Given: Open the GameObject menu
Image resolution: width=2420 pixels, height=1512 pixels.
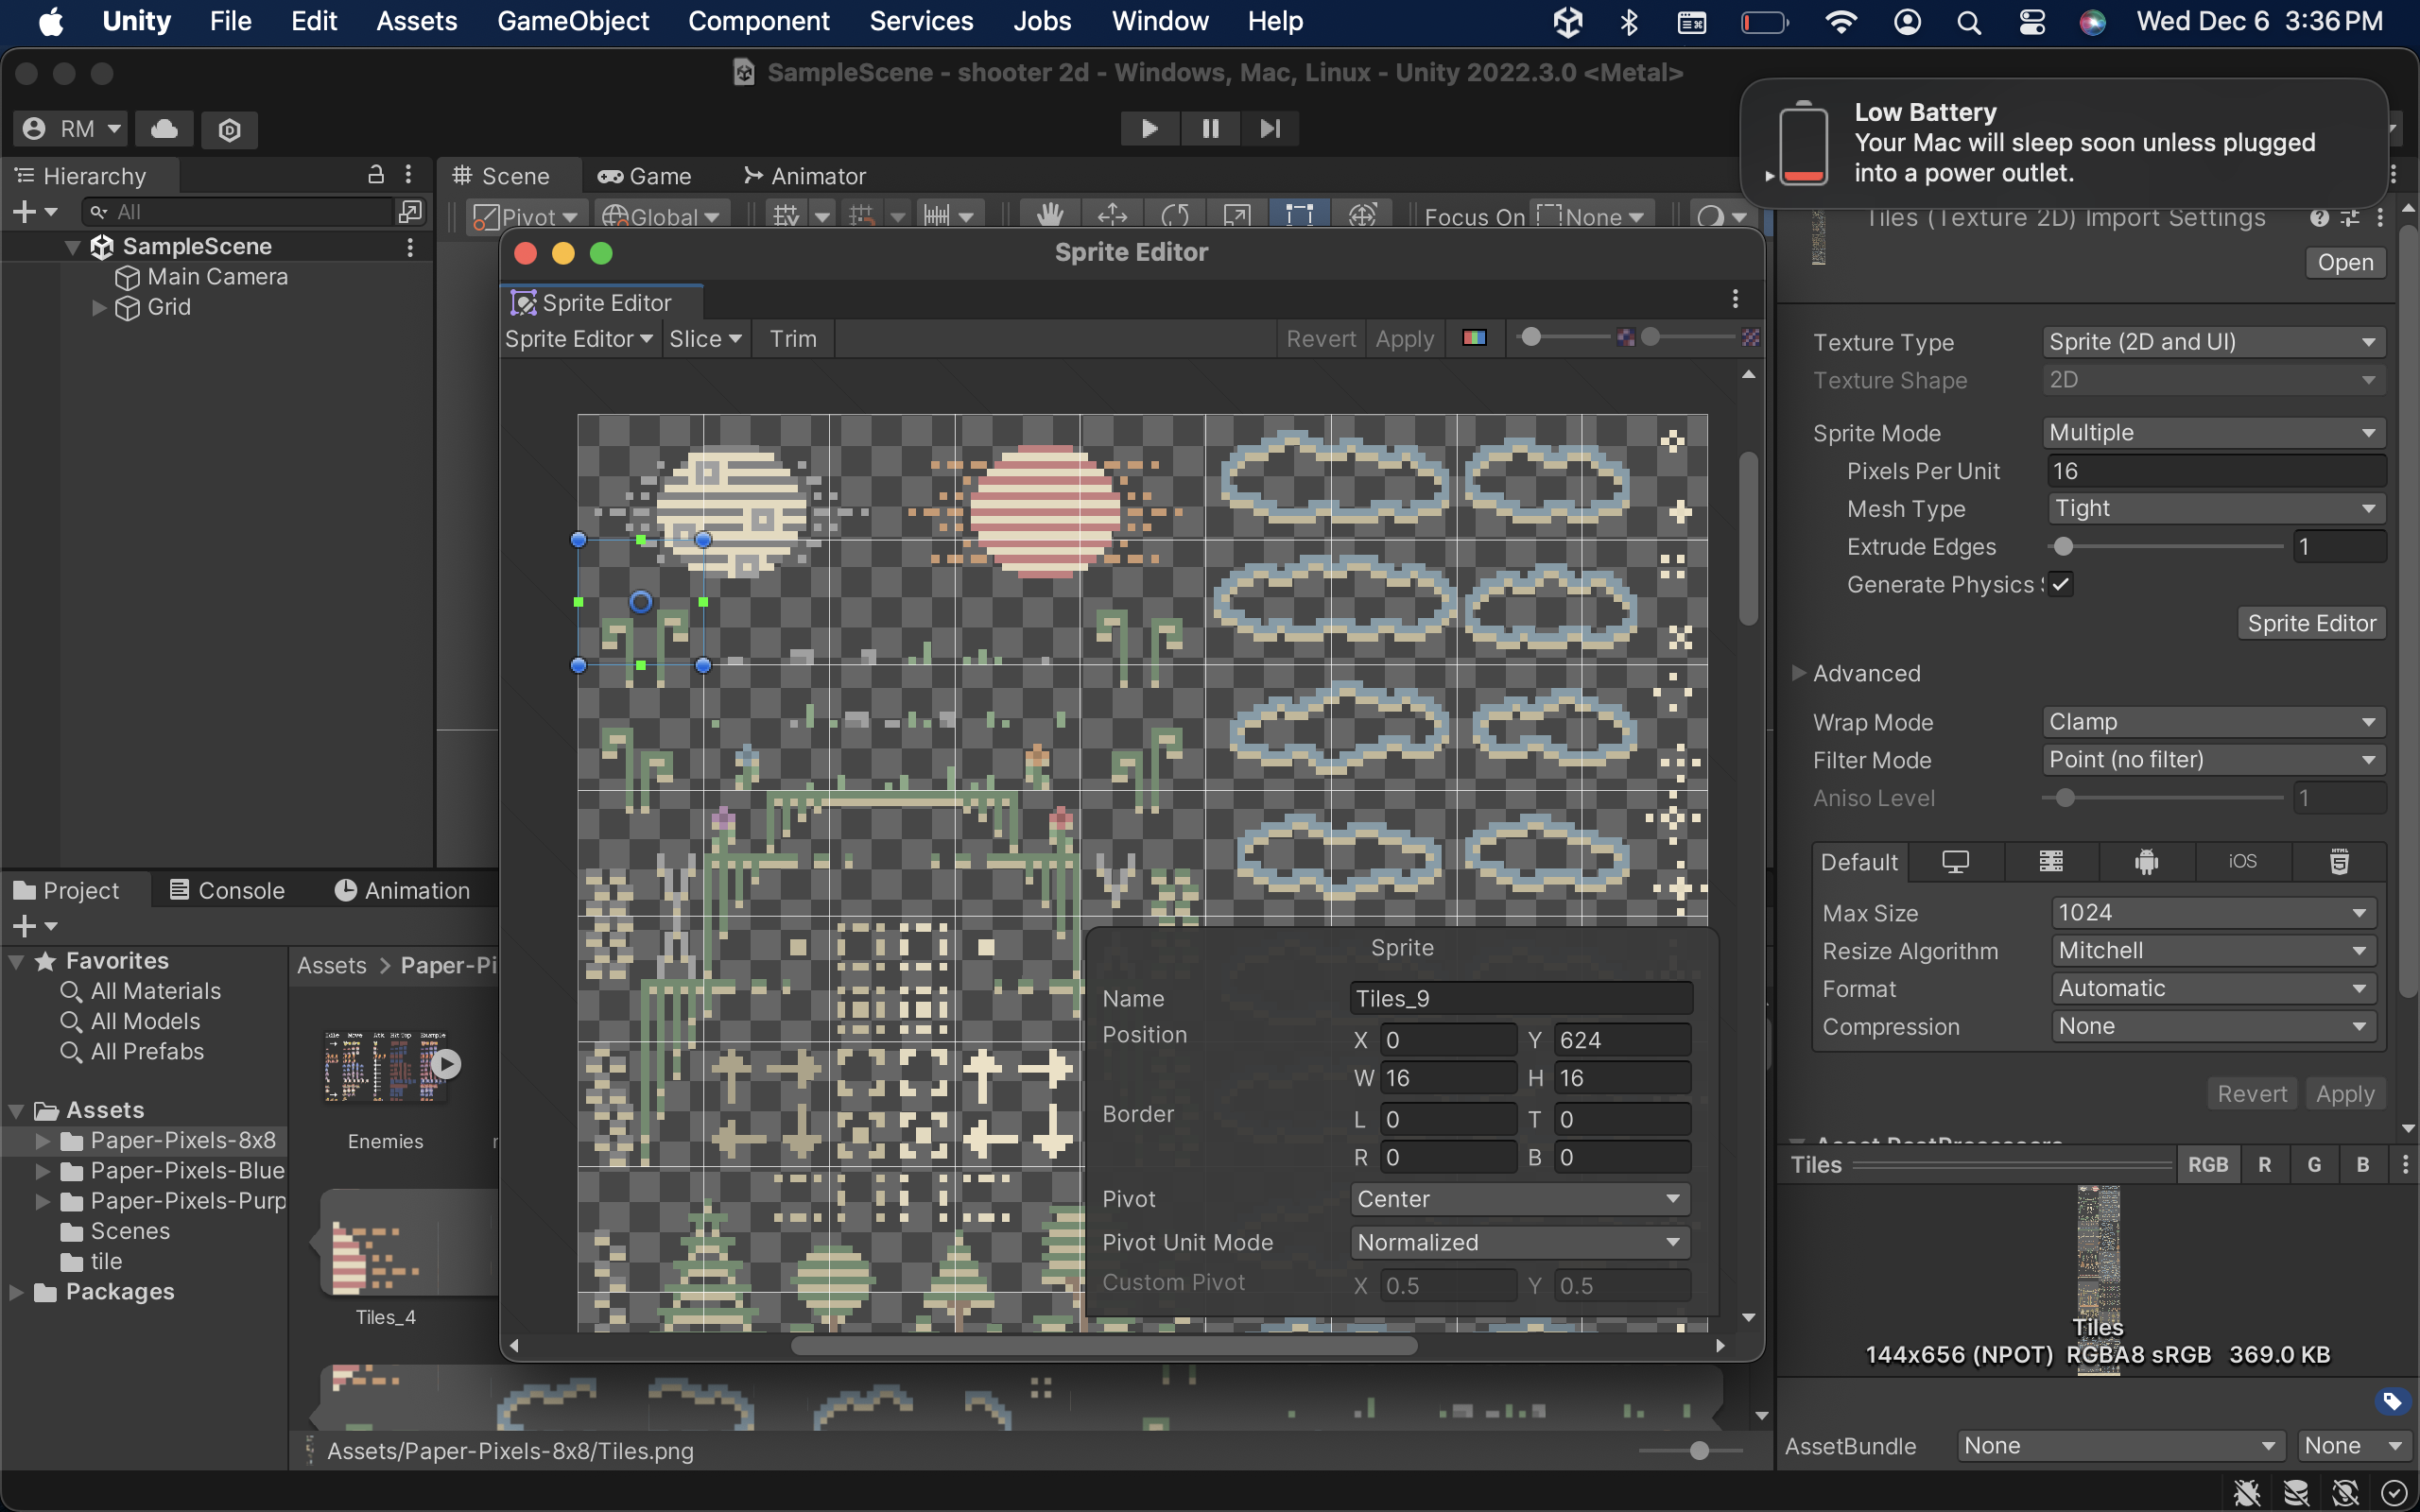Looking at the screenshot, I should [573, 21].
